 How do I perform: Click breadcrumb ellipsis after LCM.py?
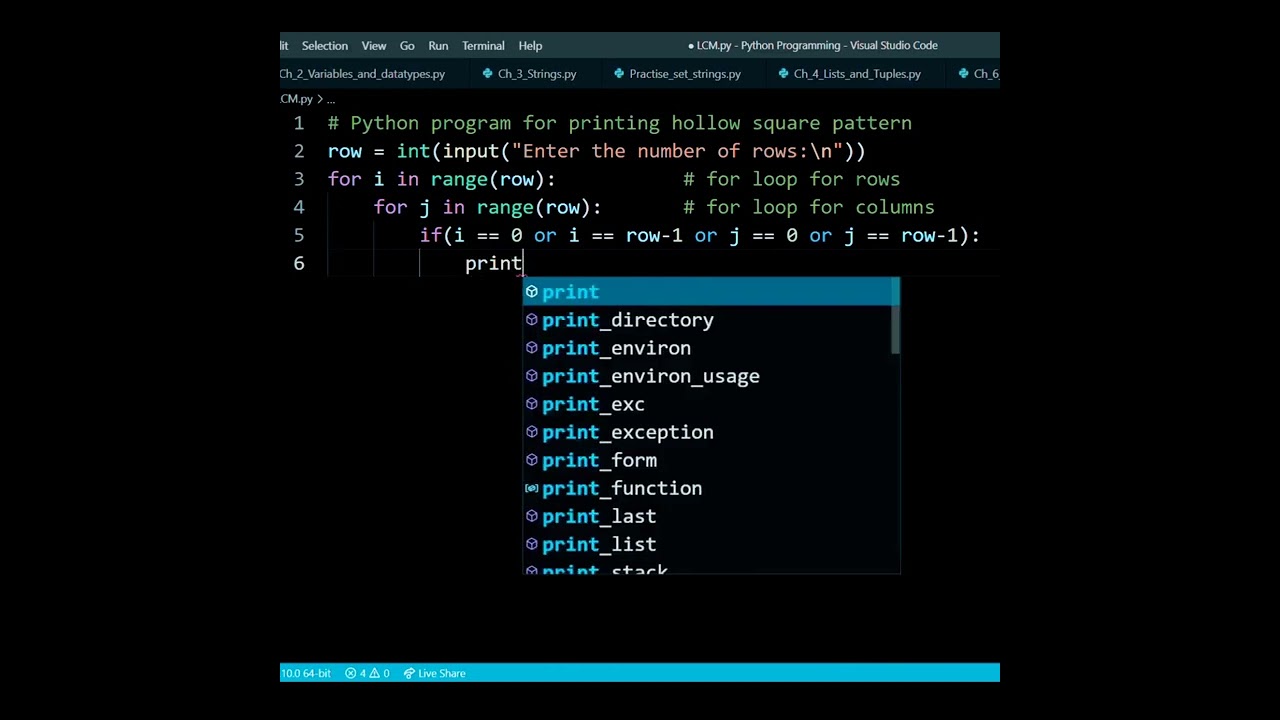click(x=330, y=99)
